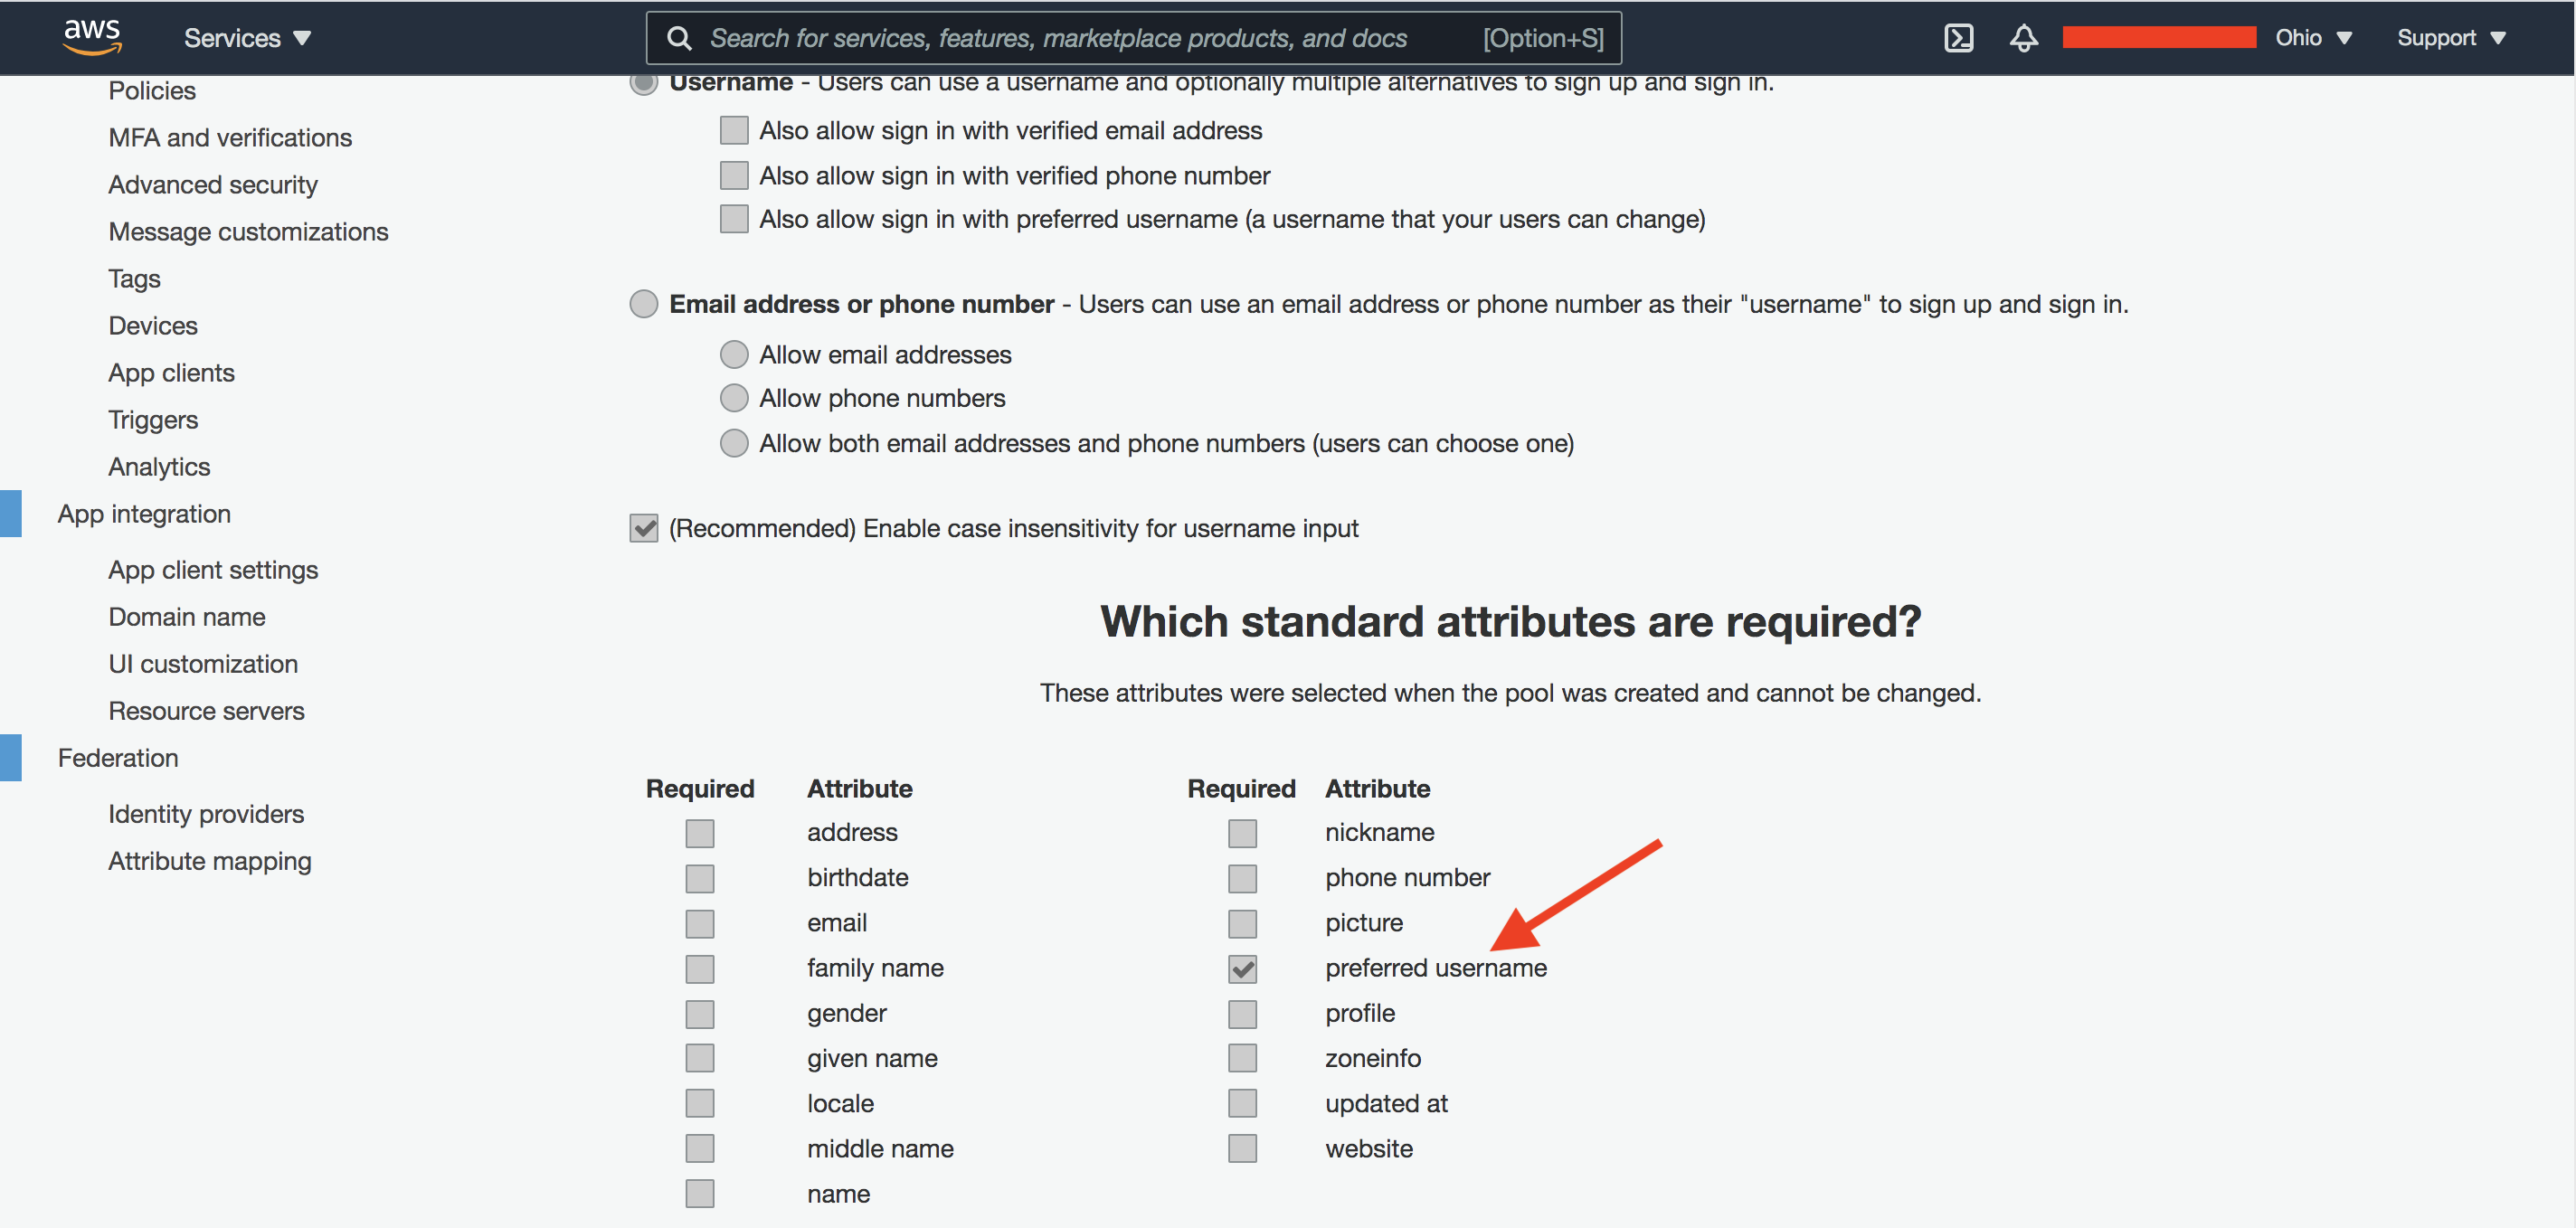Expand the Support menu
Screen dimensions: 2576x1228
[2449, 38]
